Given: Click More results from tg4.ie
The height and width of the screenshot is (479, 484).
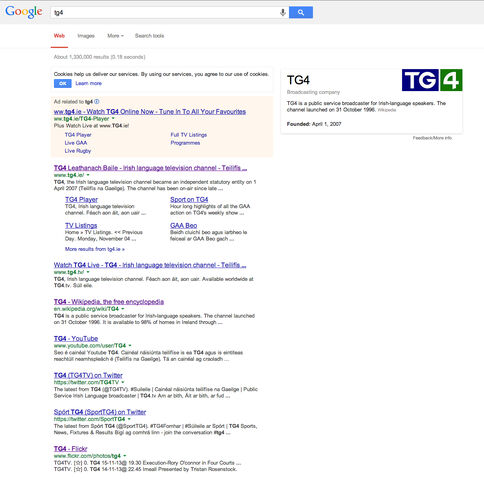Looking at the screenshot, I should point(95,249).
